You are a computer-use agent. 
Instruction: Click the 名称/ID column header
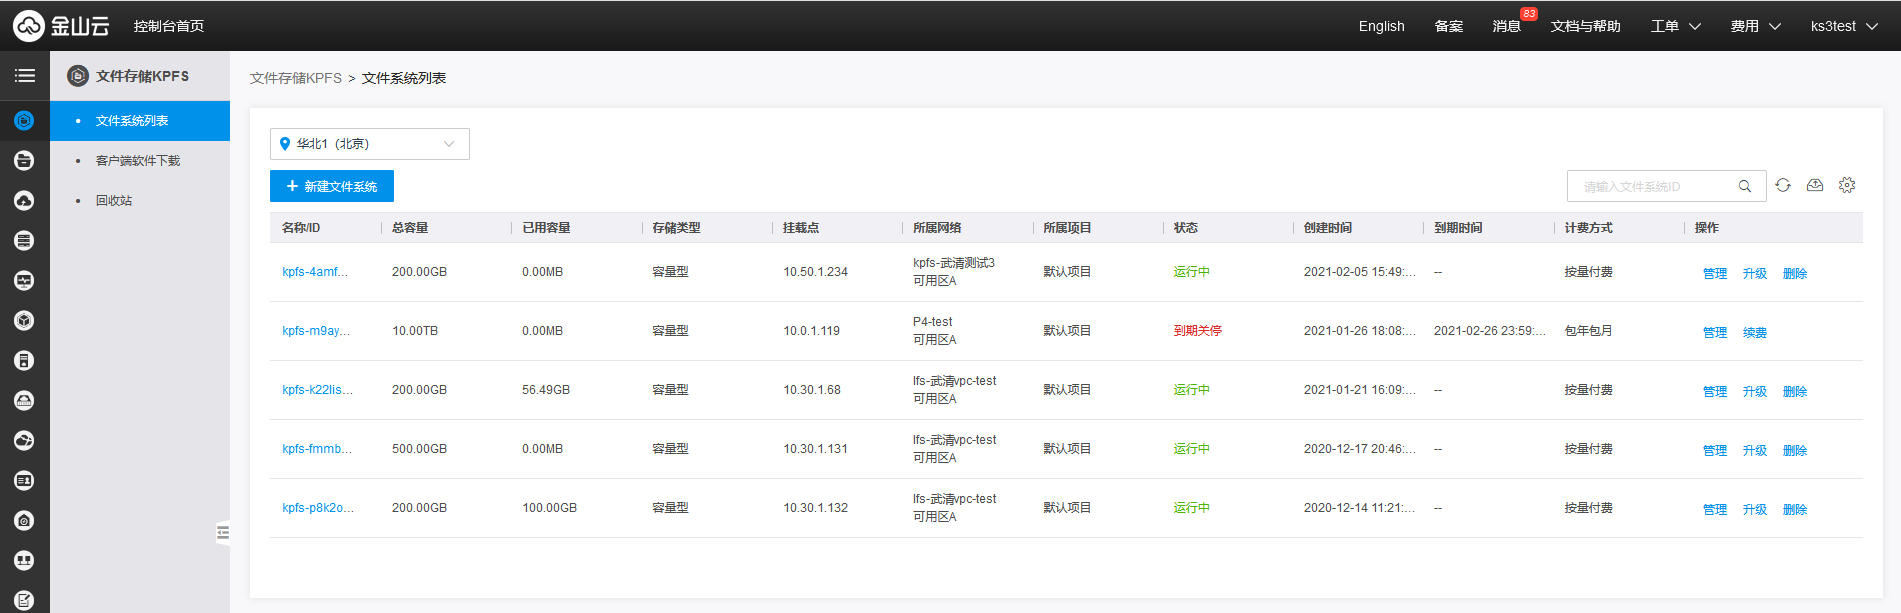301,228
